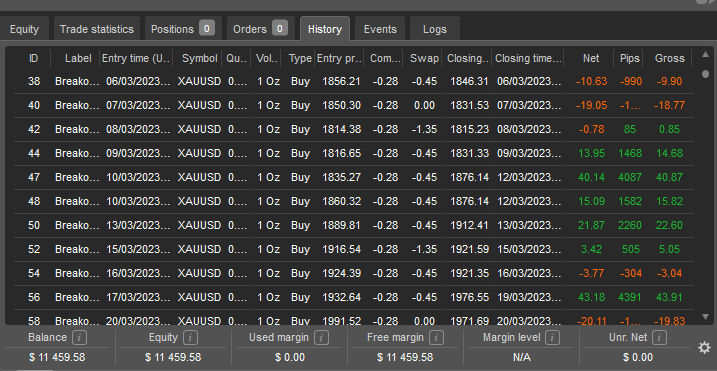This screenshot has width=717, height=371.
Task: Click the scrollbar thumb in History table
Action: point(706,73)
